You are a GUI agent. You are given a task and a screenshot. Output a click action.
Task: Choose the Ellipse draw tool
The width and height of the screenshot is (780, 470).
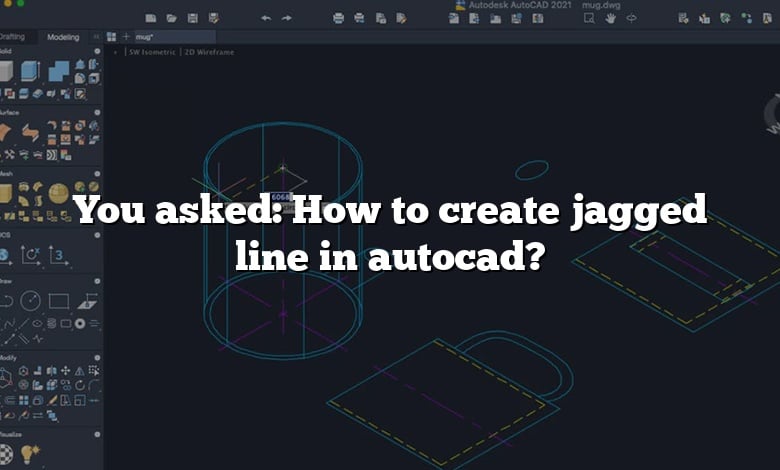pyautogui.click(x=37, y=324)
